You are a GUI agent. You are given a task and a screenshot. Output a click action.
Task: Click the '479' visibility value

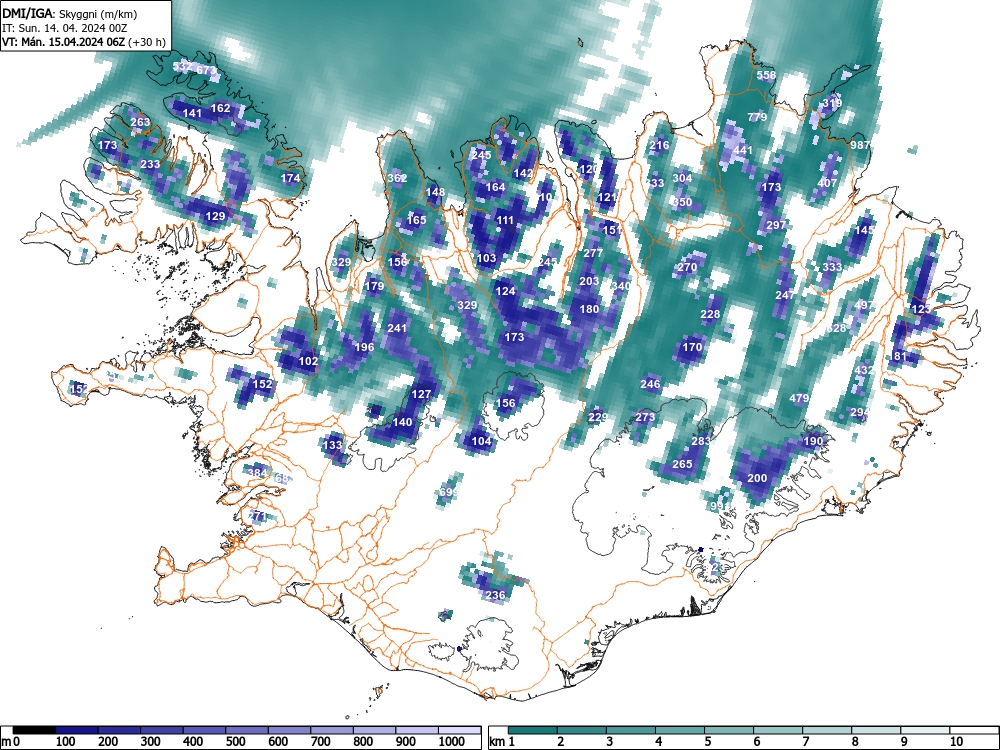[799, 398]
